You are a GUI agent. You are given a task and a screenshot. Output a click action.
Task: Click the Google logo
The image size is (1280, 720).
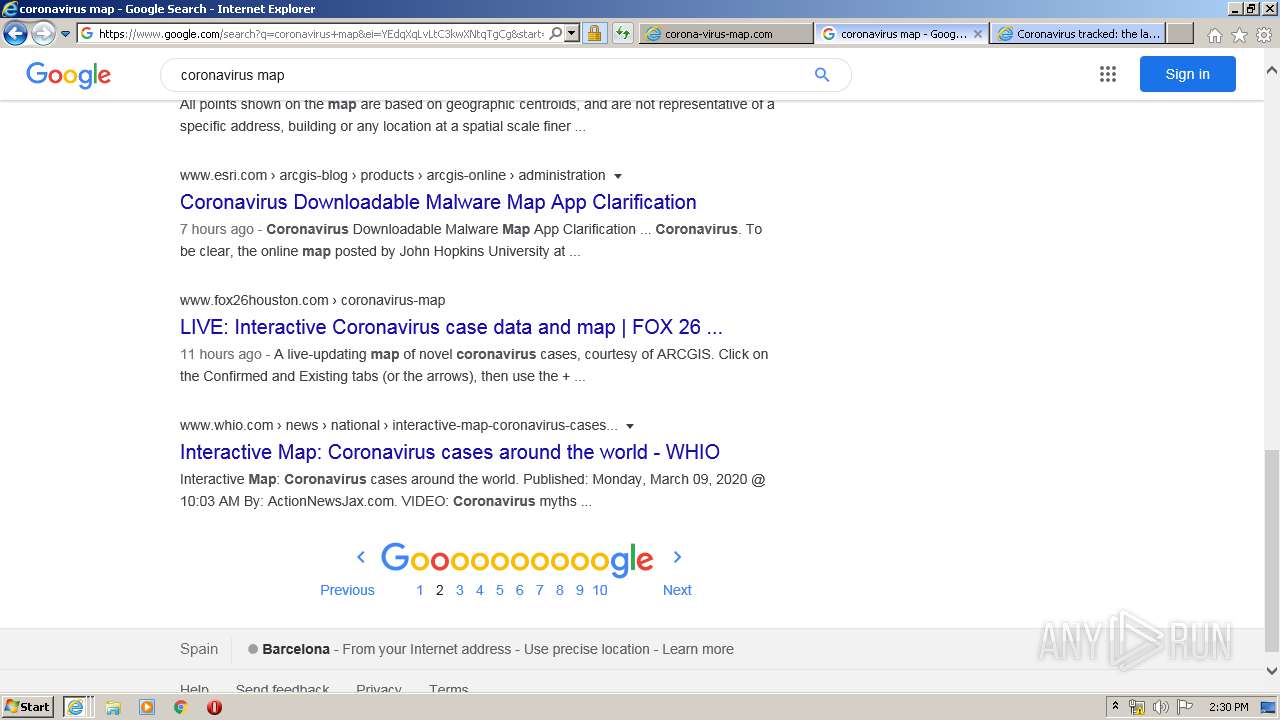click(68, 75)
